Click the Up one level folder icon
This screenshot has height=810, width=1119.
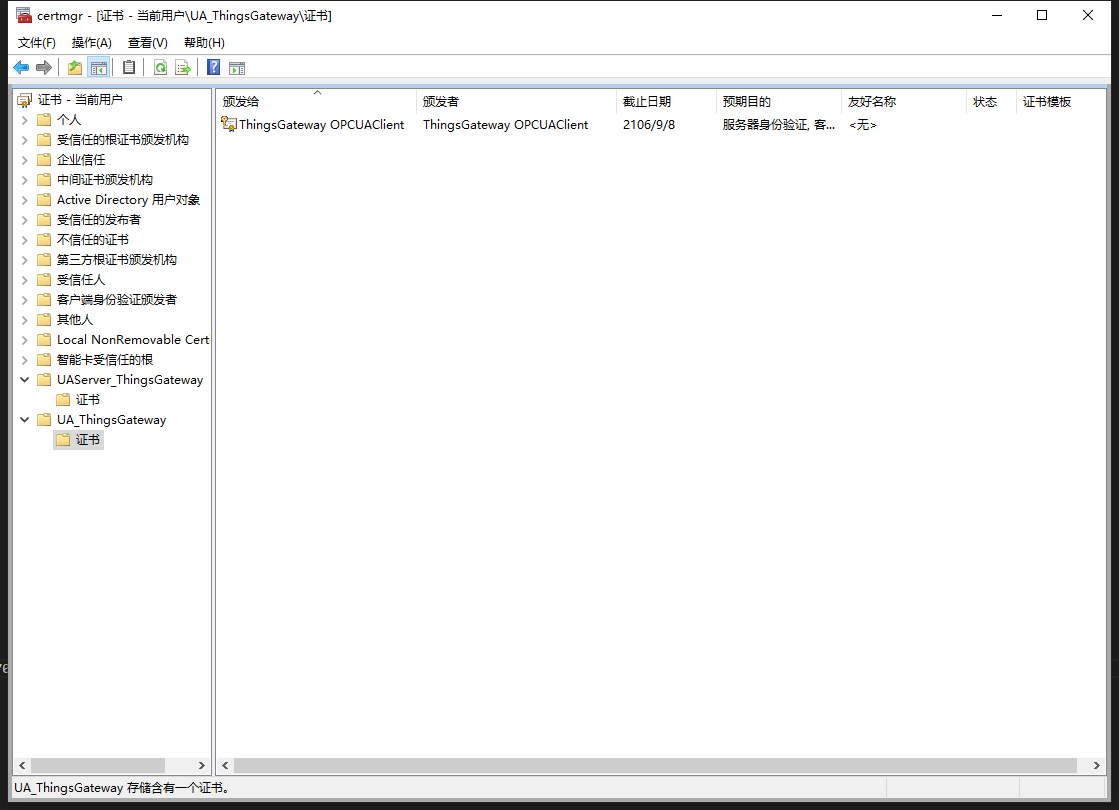(75, 68)
